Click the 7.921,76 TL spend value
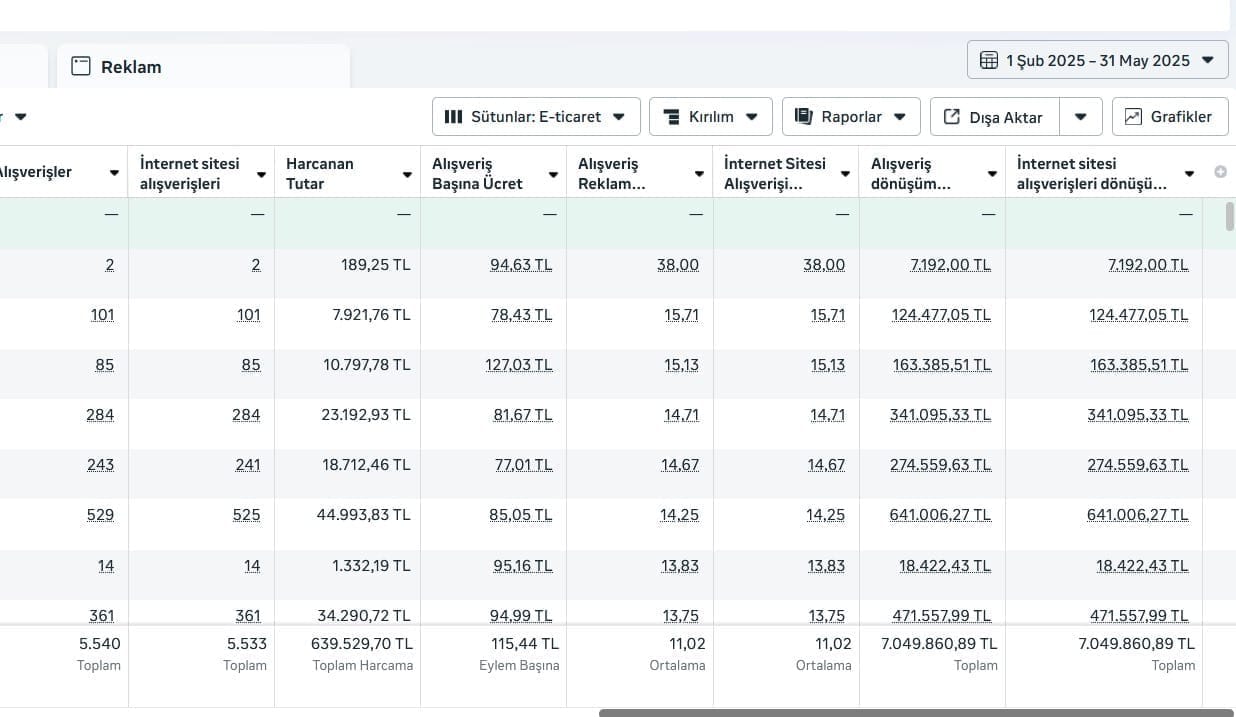Viewport: 1236px width, 717px height. coord(366,315)
